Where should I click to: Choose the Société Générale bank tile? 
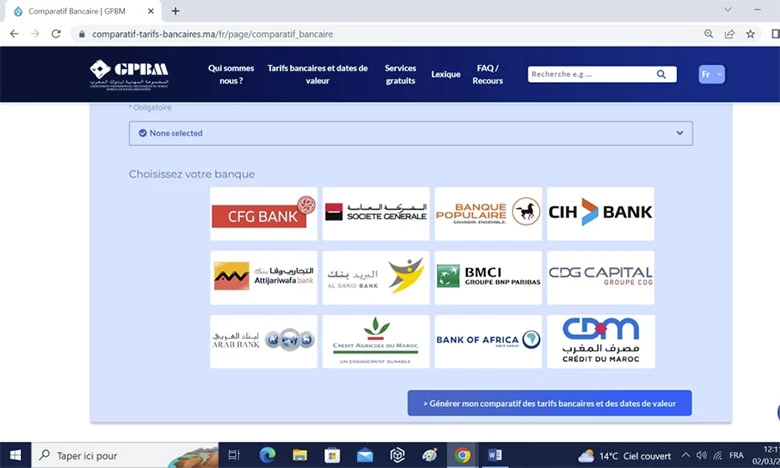click(x=376, y=214)
